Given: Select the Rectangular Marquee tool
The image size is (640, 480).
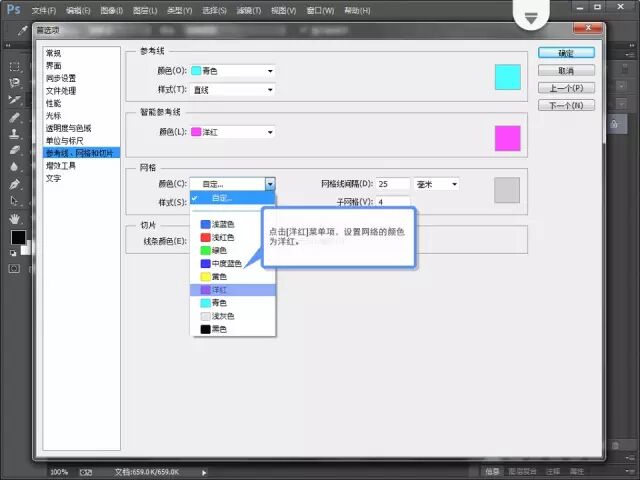Looking at the screenshot, I should [15, 67].
